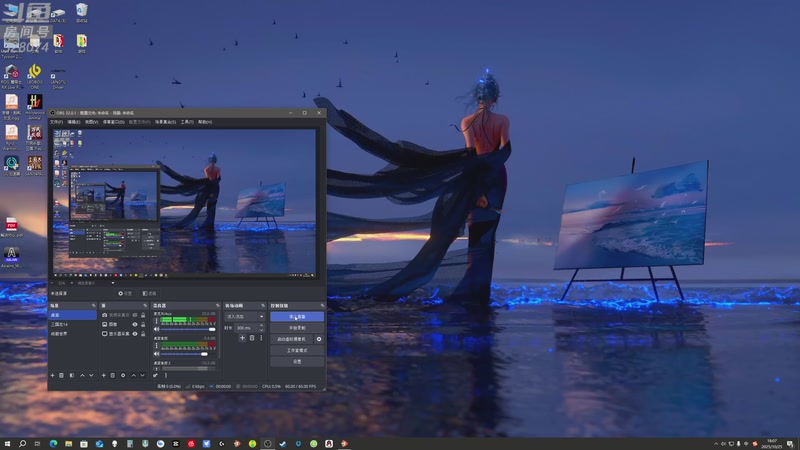The width and height of the screenshot is (800, 450).
Task: Mute the Desktop Audio channel
Action: [156, 354]
